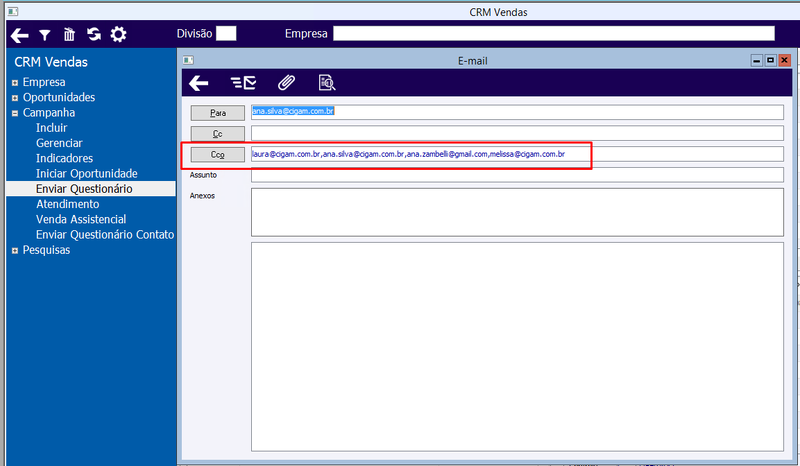
Task: Click the Campanha tree label
Action: point(49,112)
